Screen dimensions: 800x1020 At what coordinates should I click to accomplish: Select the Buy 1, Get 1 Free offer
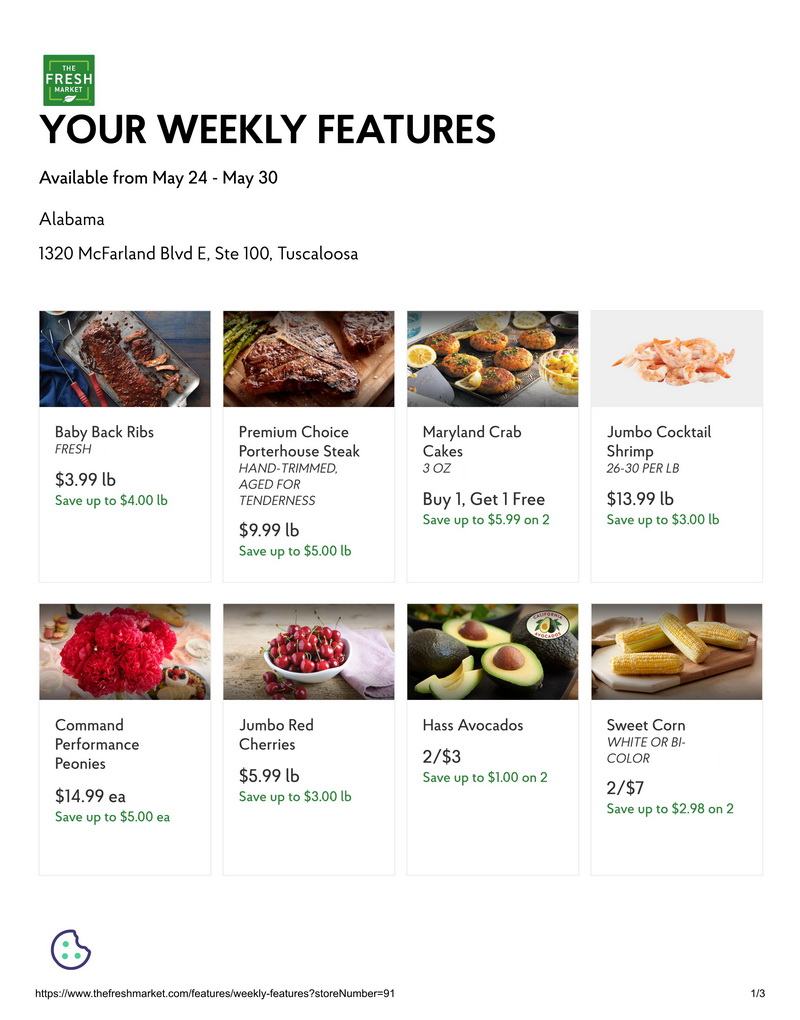pyautogui.click(x=484, y=499)
